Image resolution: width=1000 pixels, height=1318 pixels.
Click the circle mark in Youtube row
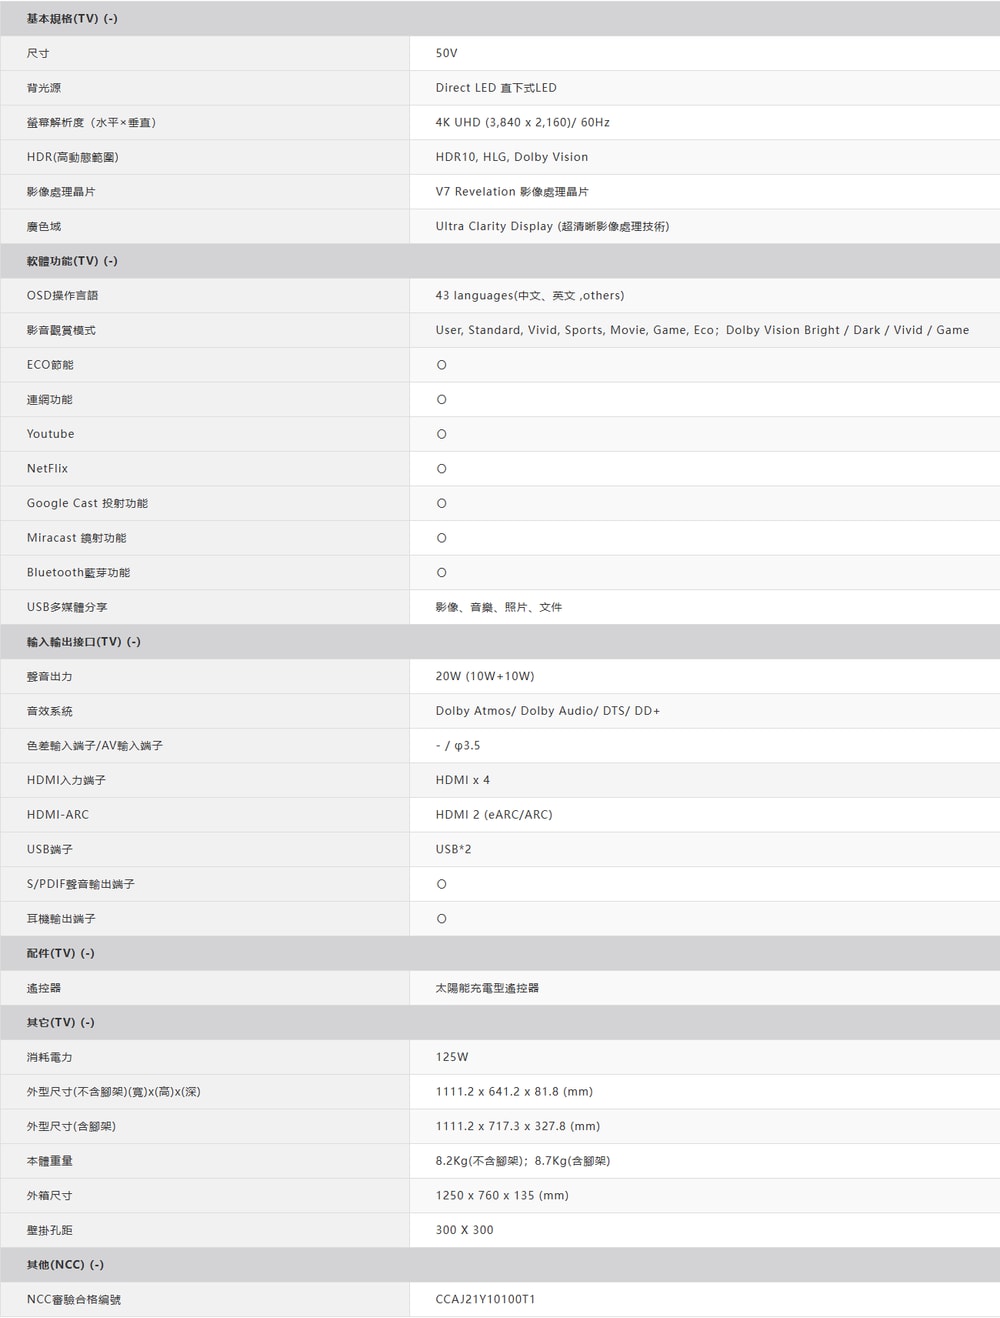click(x=442, y=434)
